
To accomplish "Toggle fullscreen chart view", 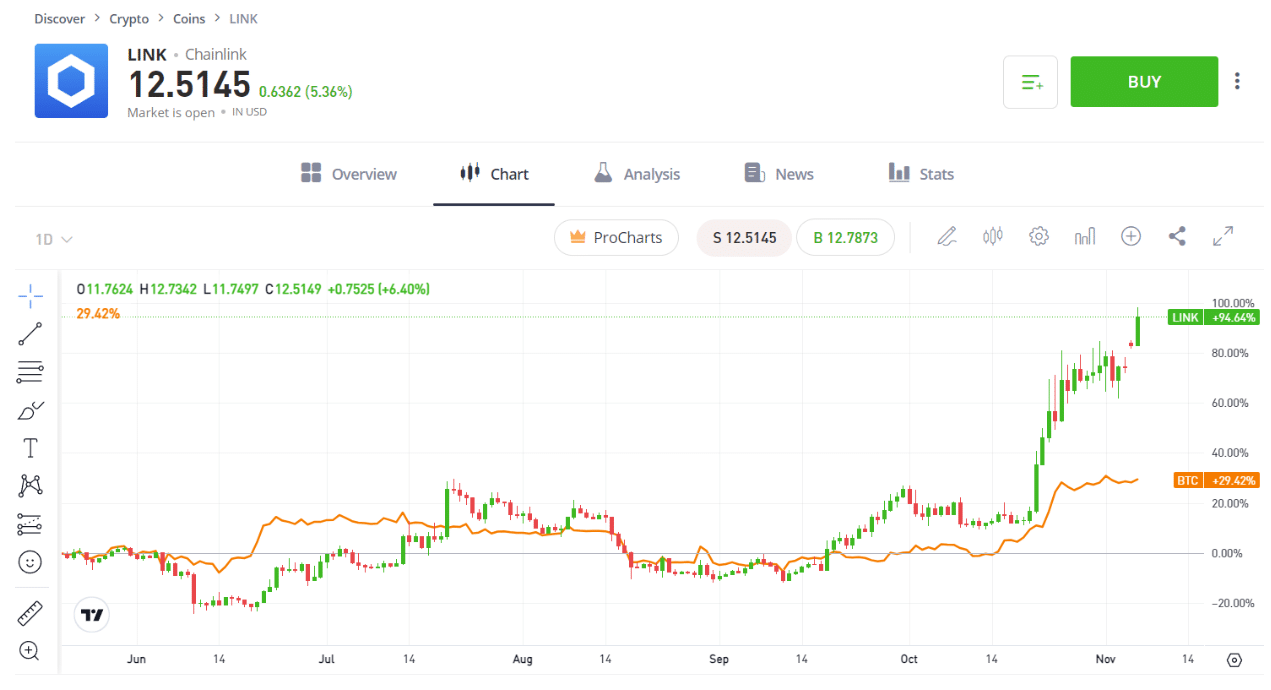I will pyautogui.click(x=1223, y=237).
